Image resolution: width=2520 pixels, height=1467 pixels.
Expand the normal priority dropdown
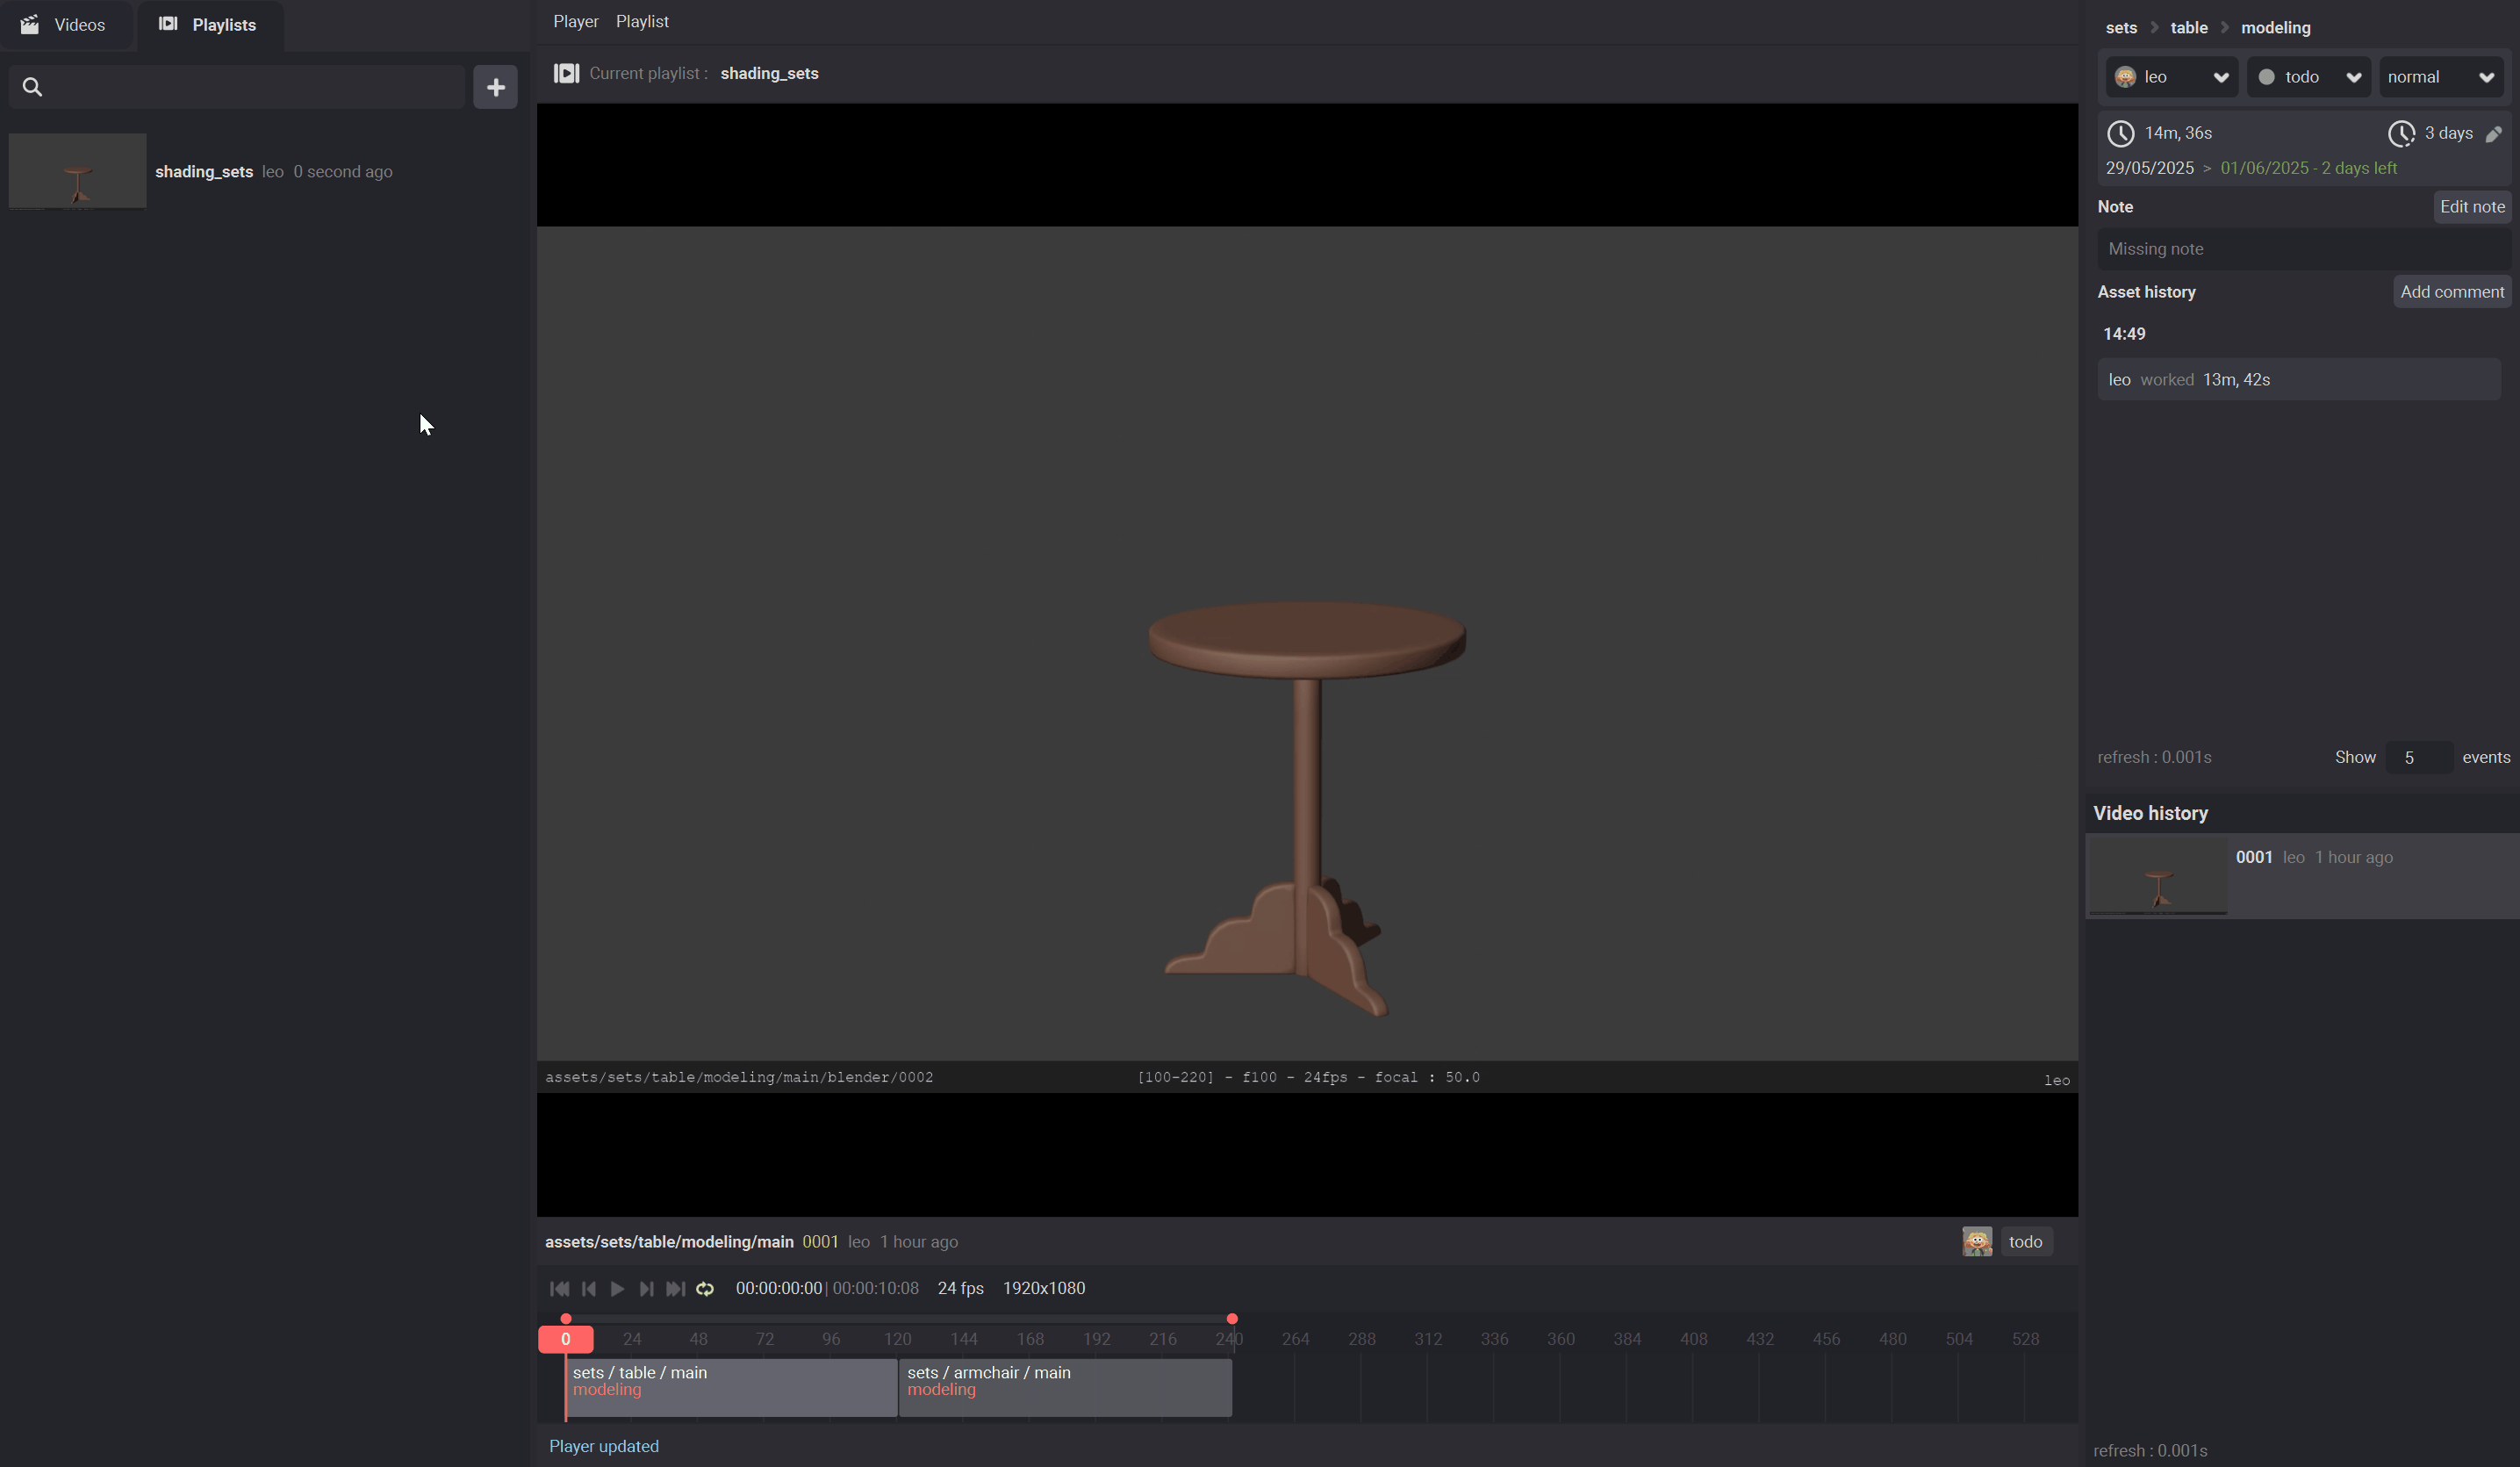(x=2440, y=77)
